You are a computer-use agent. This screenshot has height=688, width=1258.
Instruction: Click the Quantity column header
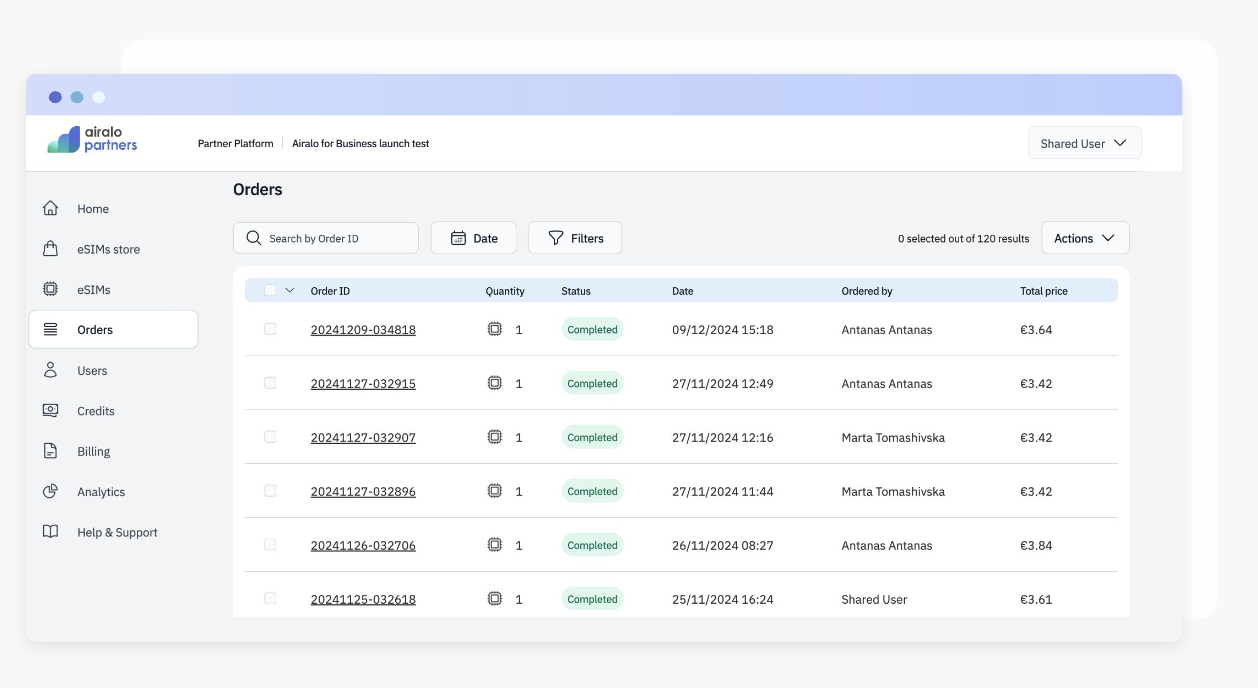click(505, 291)
